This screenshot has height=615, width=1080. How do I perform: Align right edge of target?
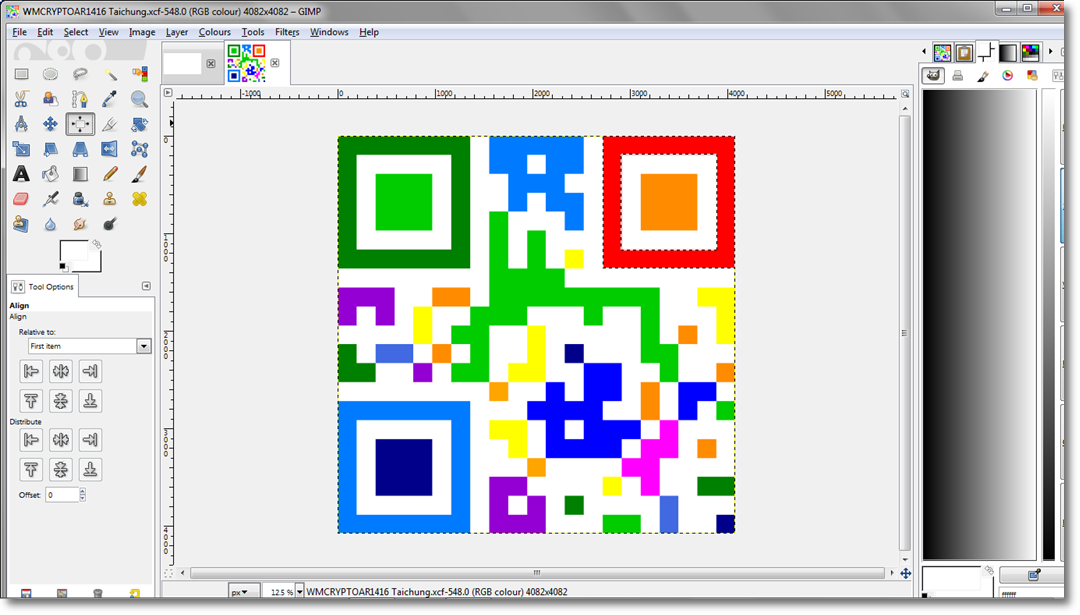point(90,371)
